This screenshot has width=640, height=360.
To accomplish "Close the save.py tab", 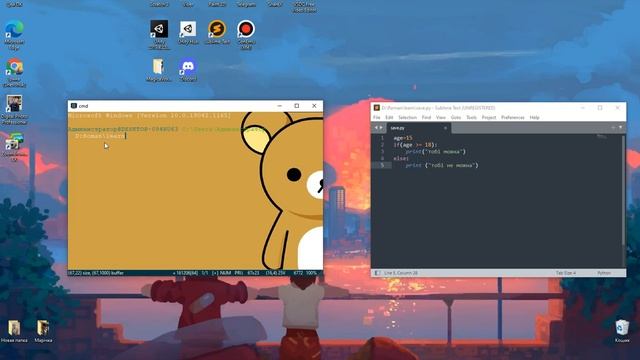I will [445, 128].
